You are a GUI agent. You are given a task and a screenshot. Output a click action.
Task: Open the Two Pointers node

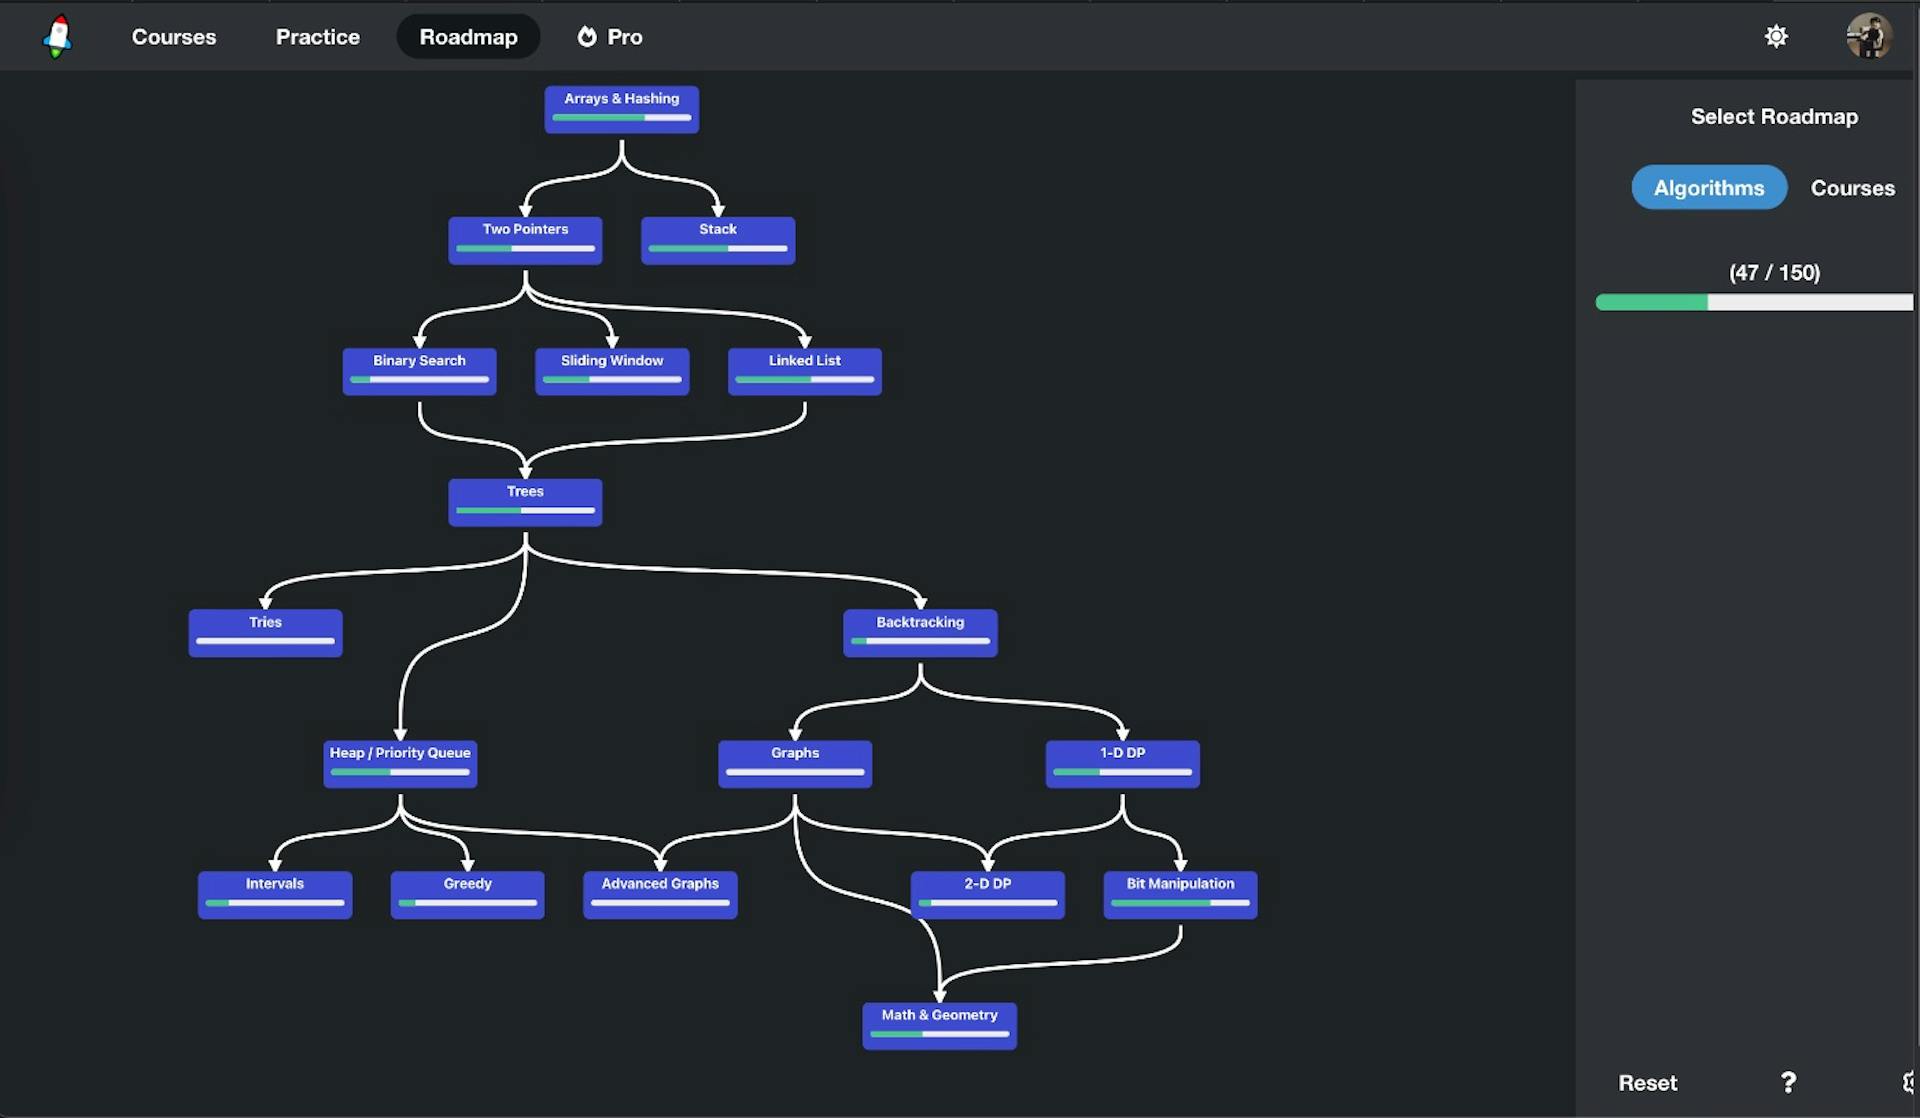click(525, 239)
